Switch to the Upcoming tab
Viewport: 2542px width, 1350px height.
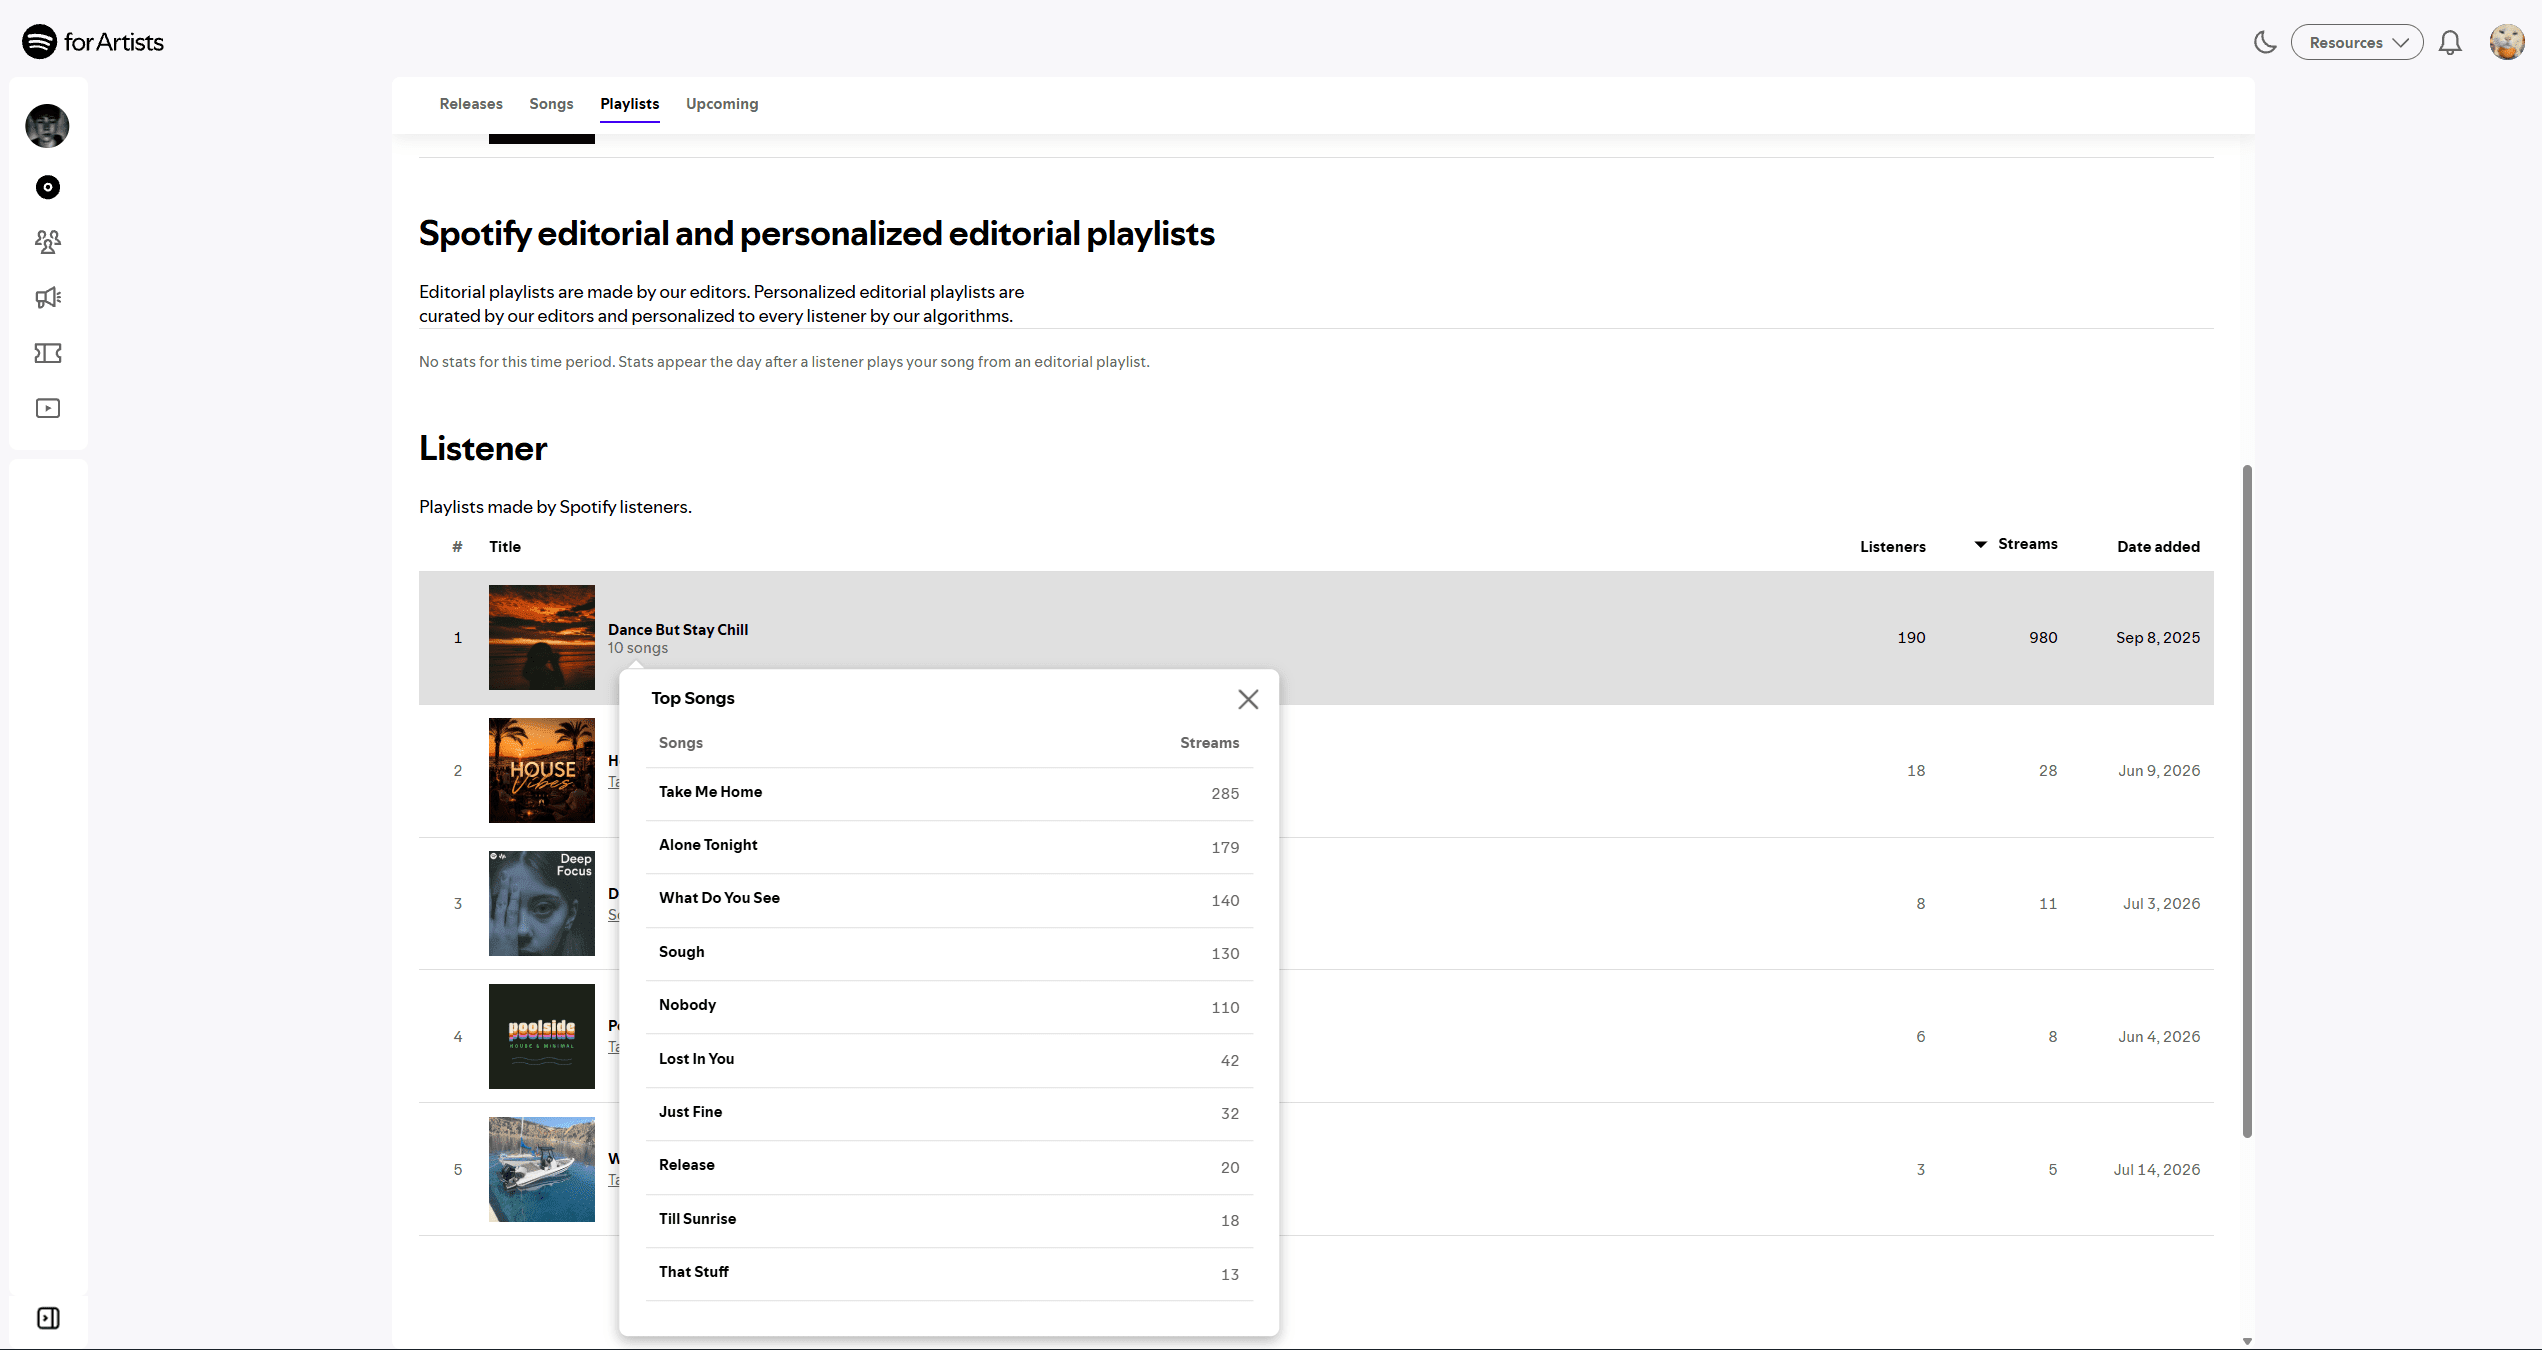pos(722,104)
